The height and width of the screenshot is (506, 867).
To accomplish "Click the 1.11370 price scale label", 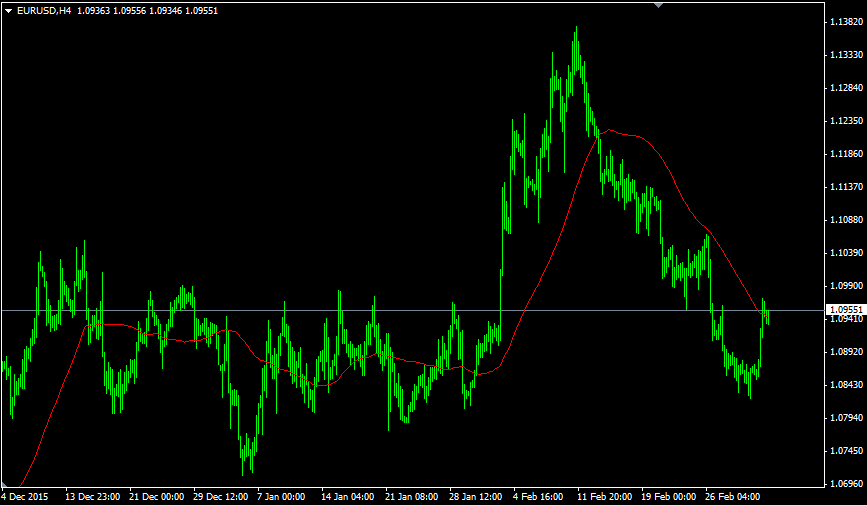I will [x=847, y=187].
